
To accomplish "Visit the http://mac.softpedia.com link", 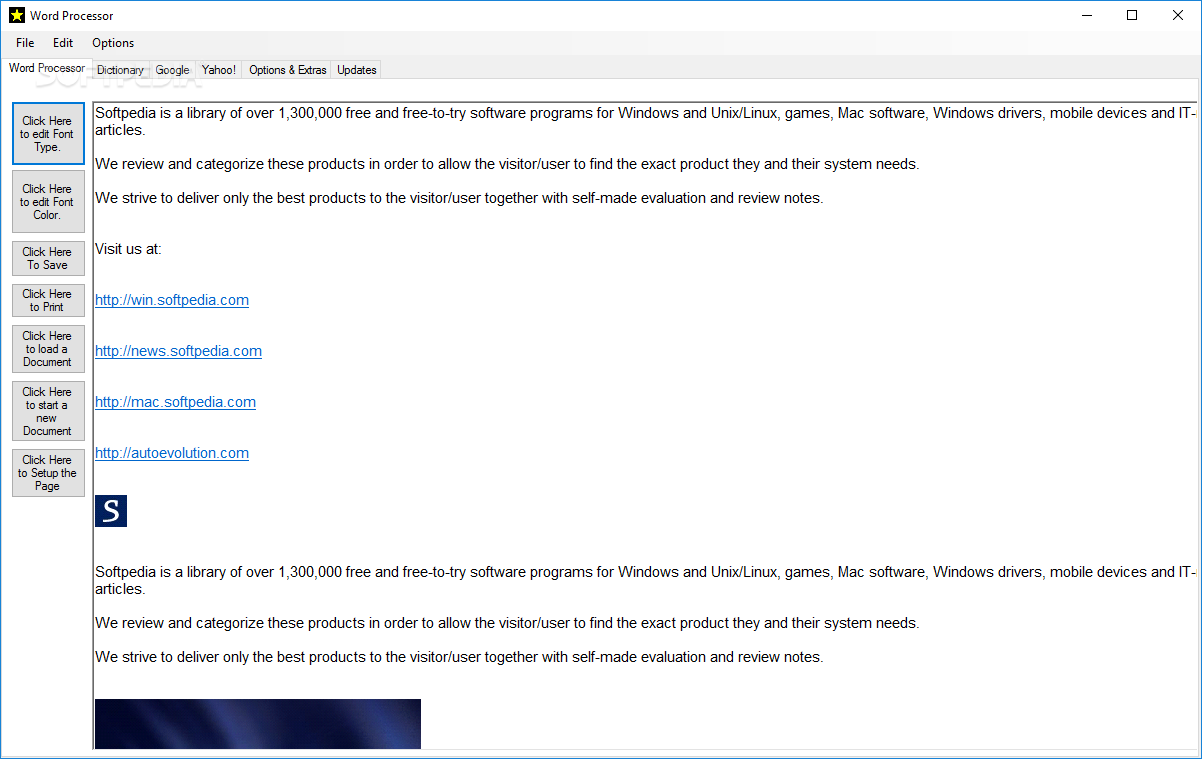I will [x=175, y=402].
